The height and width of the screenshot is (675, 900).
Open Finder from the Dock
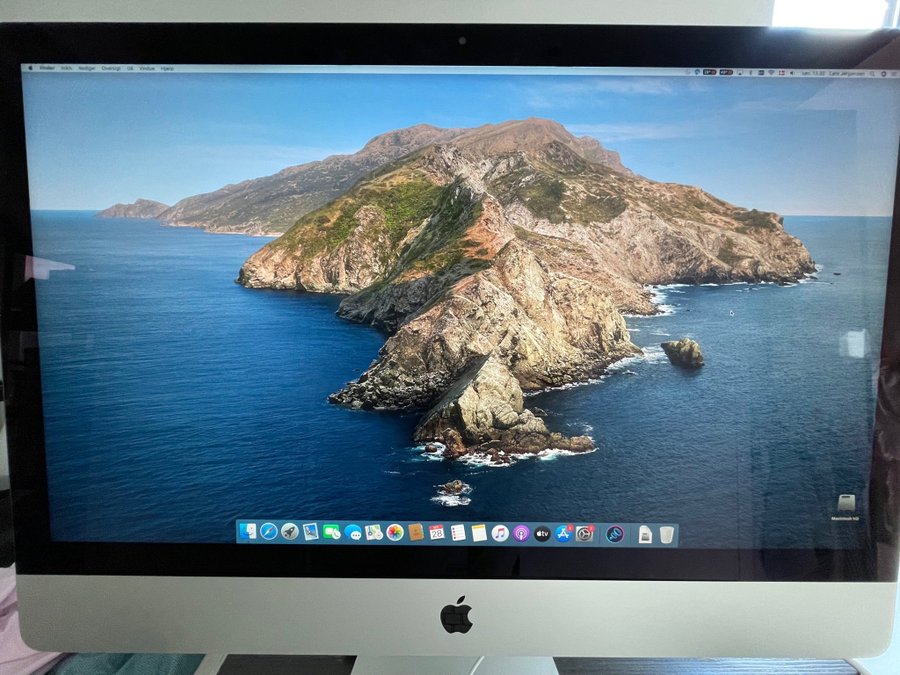pyautogui.click(x=247, y=532)
